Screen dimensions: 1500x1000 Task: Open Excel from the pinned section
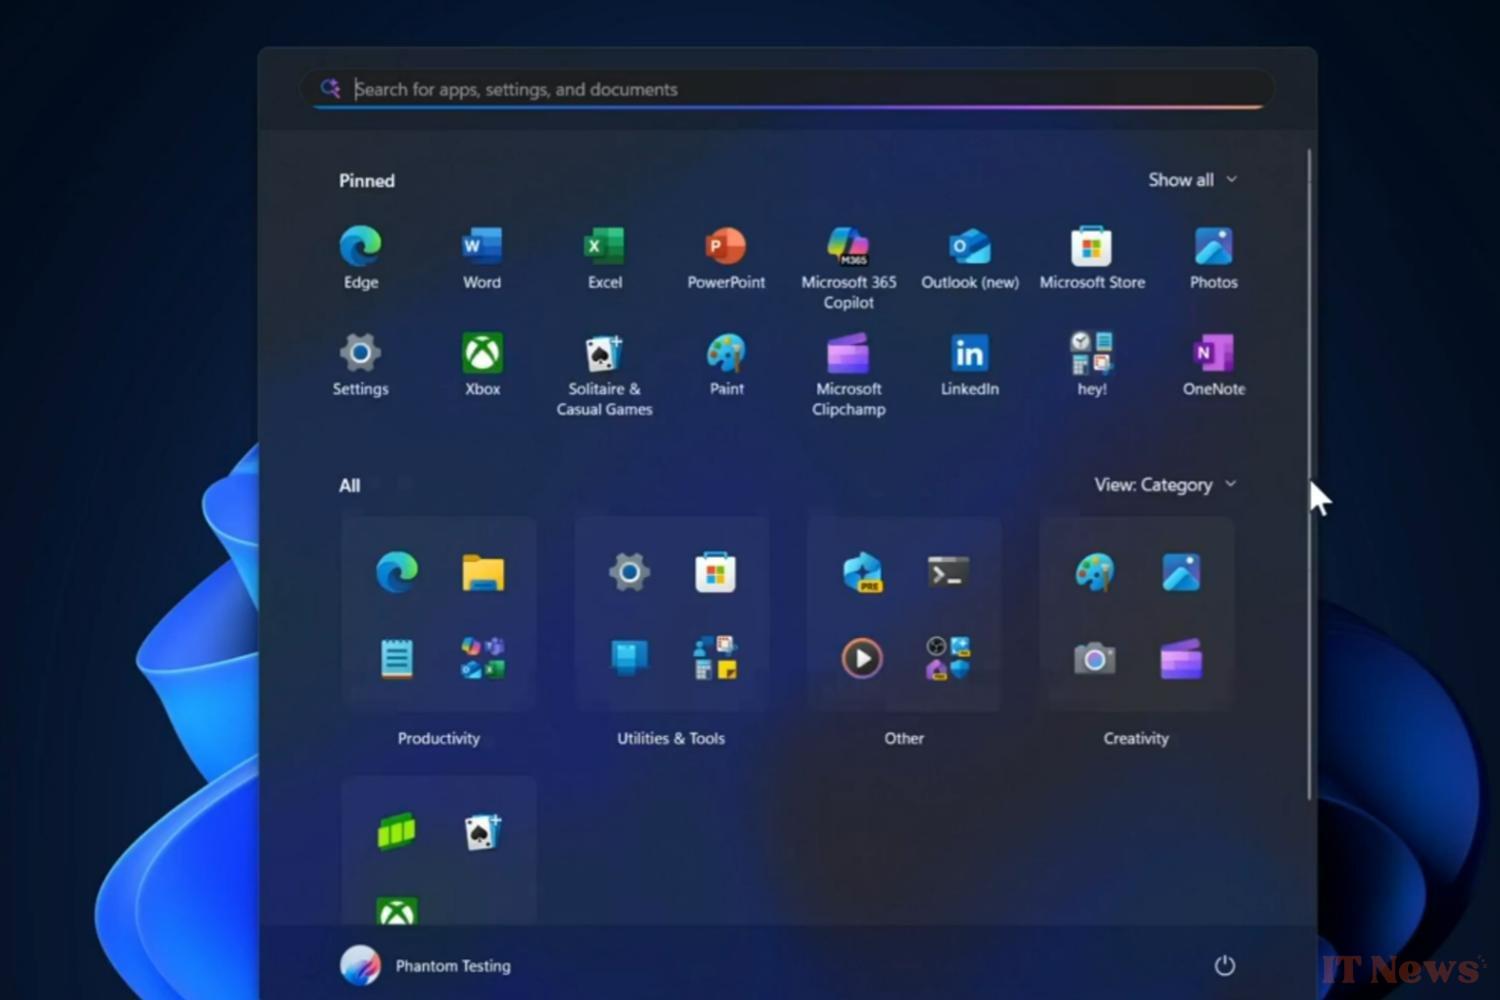604,258
